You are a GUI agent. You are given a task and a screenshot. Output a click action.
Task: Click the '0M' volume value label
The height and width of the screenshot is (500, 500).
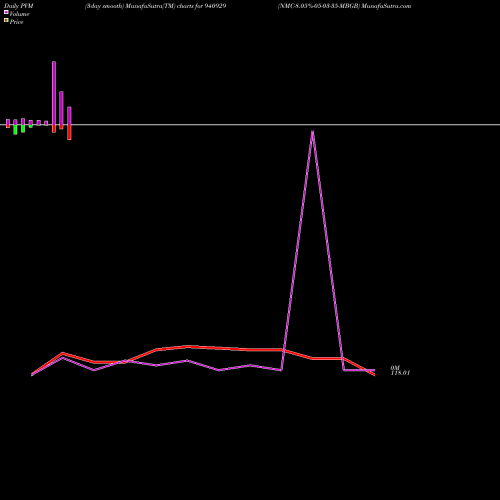[395, 368]
